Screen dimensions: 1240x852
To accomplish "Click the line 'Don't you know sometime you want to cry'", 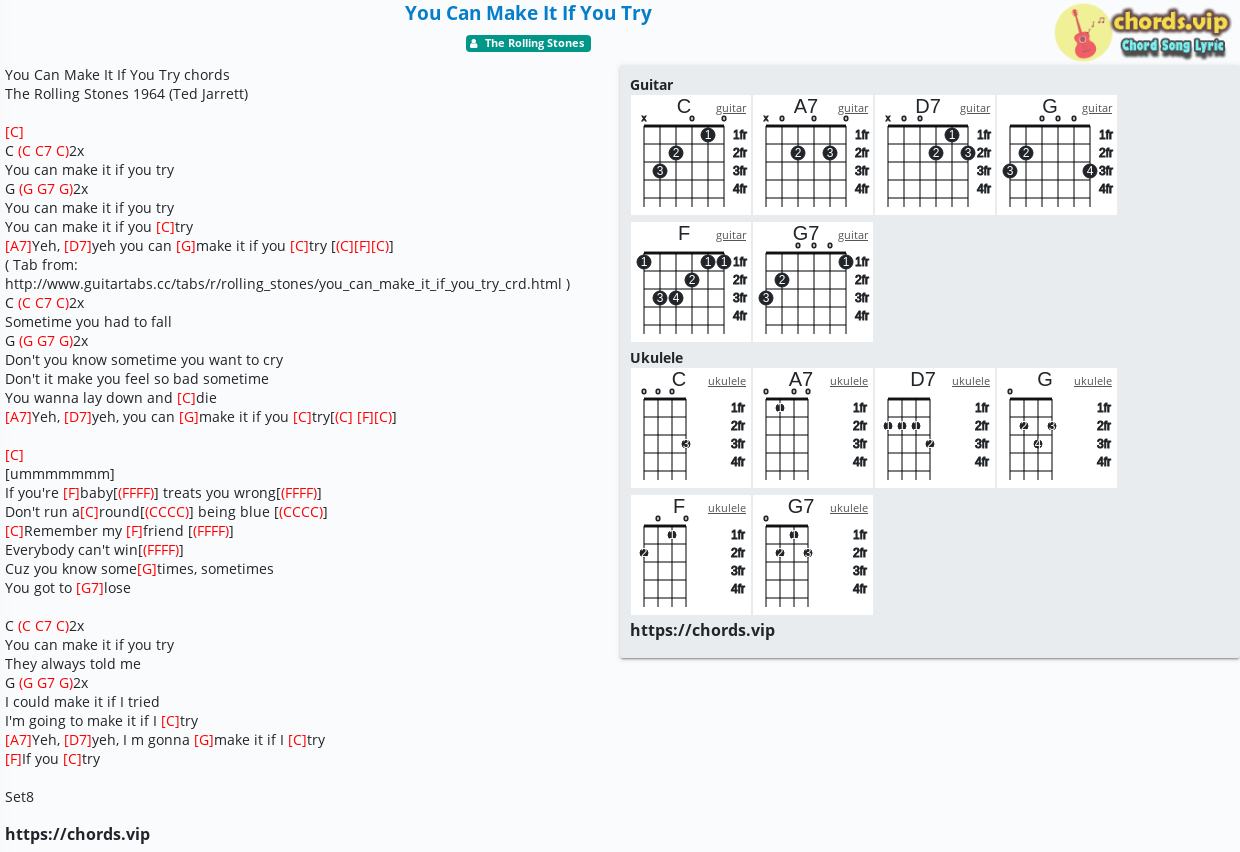I will click(144, 360).
